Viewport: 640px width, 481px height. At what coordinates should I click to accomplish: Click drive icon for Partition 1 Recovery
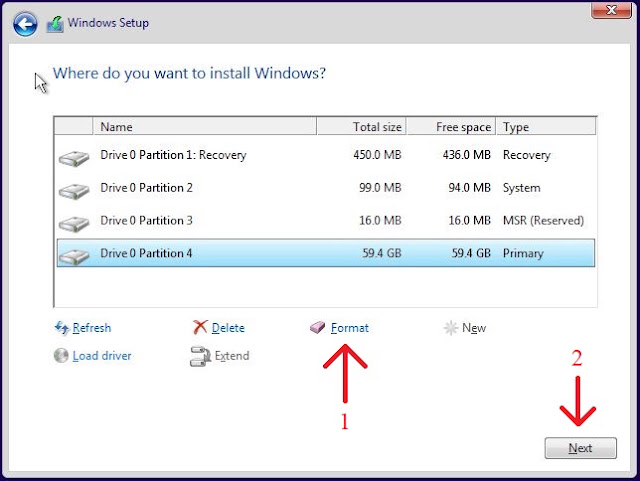[74, 158]
